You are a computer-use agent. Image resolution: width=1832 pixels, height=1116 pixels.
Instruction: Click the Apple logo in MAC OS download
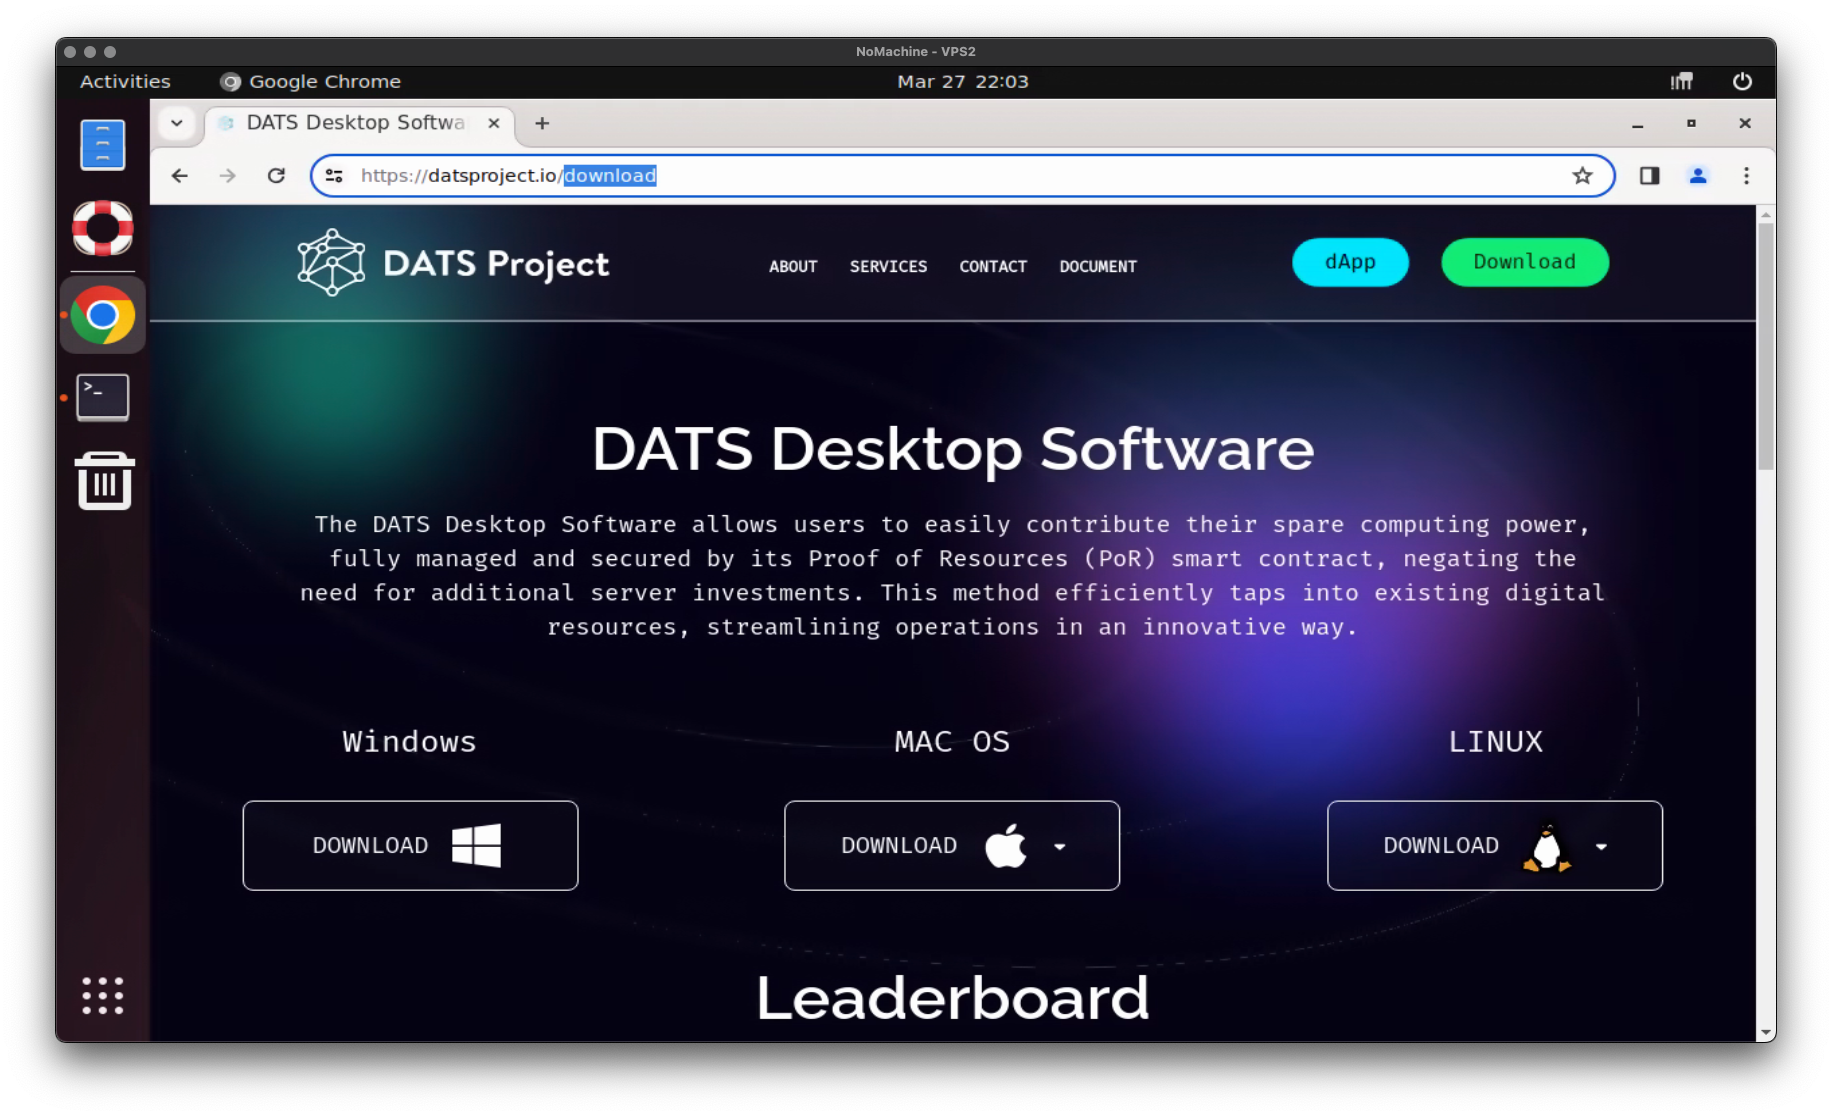click(x=1006, y=845)
